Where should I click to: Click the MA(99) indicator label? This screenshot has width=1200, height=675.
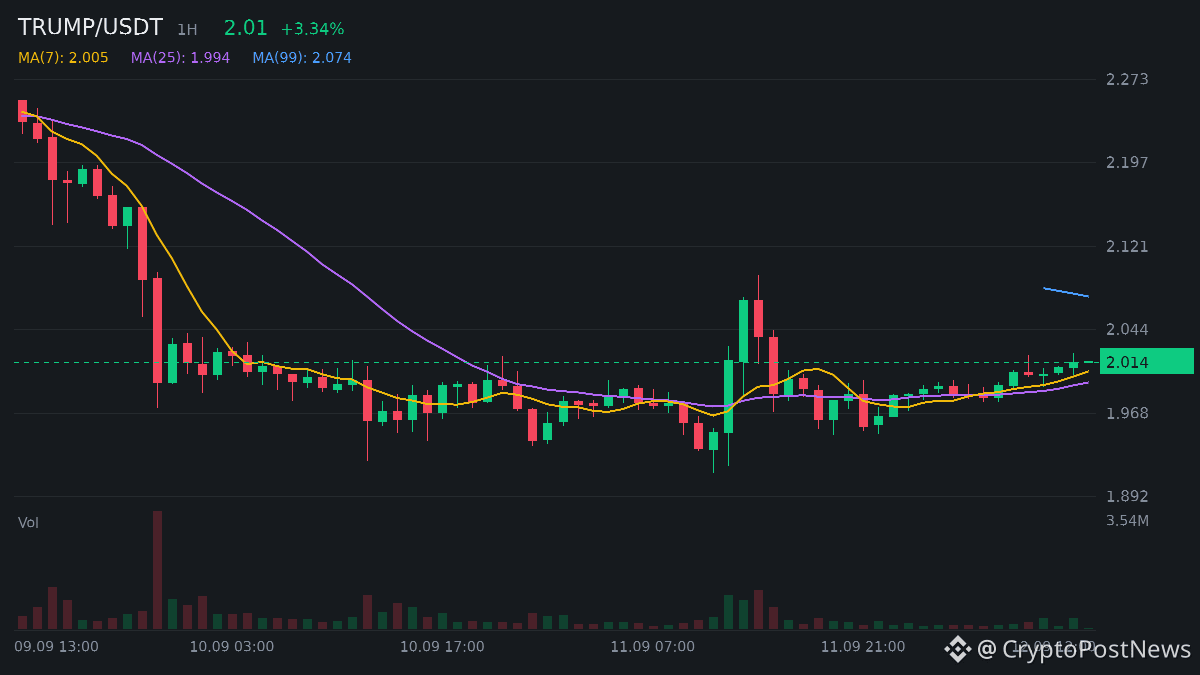[x=302, y=58]
